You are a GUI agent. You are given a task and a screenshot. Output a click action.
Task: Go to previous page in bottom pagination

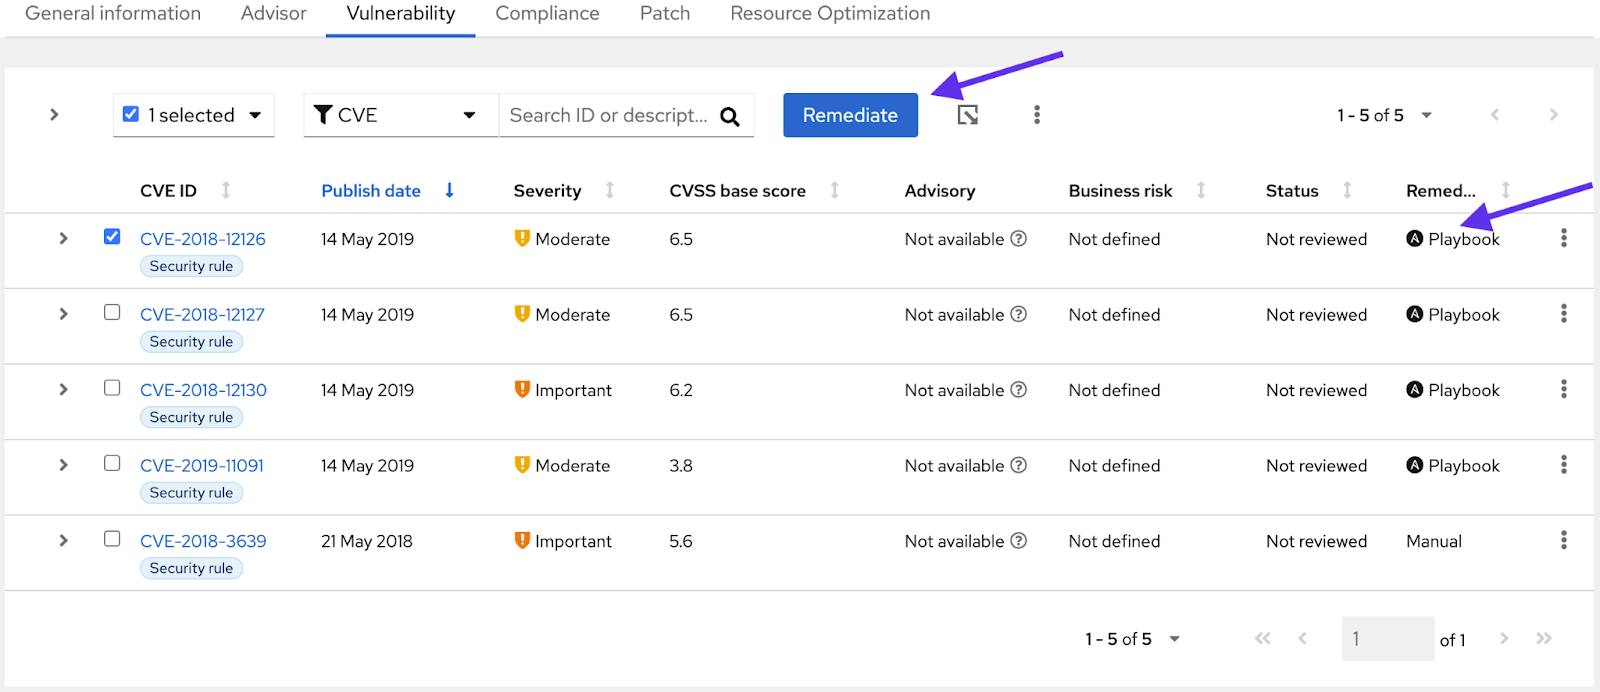(x=1302, y=638)
